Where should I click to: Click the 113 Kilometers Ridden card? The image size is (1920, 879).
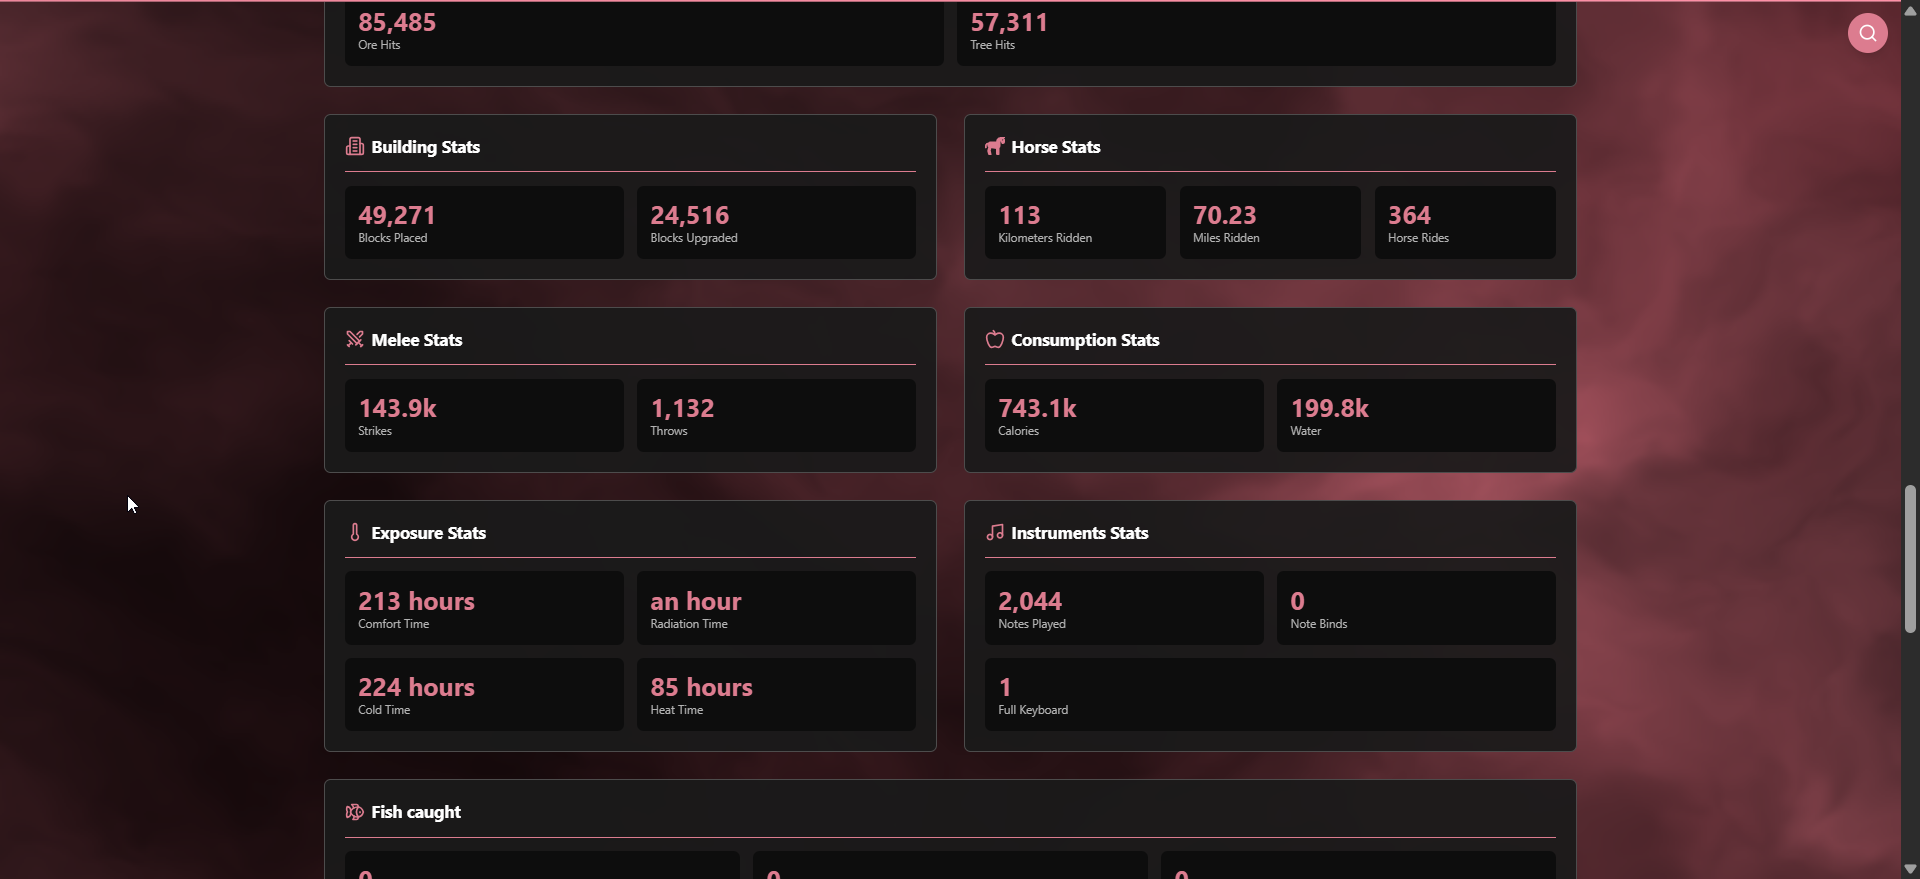[1075, 223]
